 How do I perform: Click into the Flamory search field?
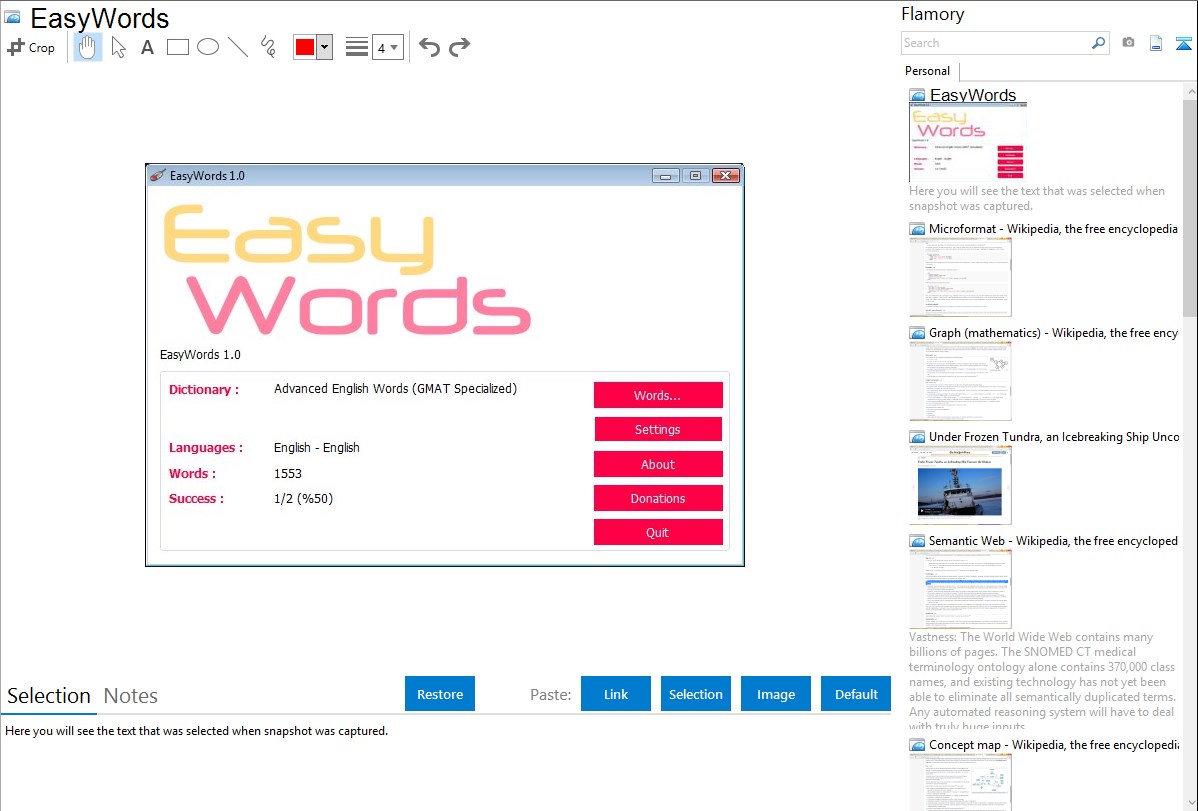[x=995, y=43]
